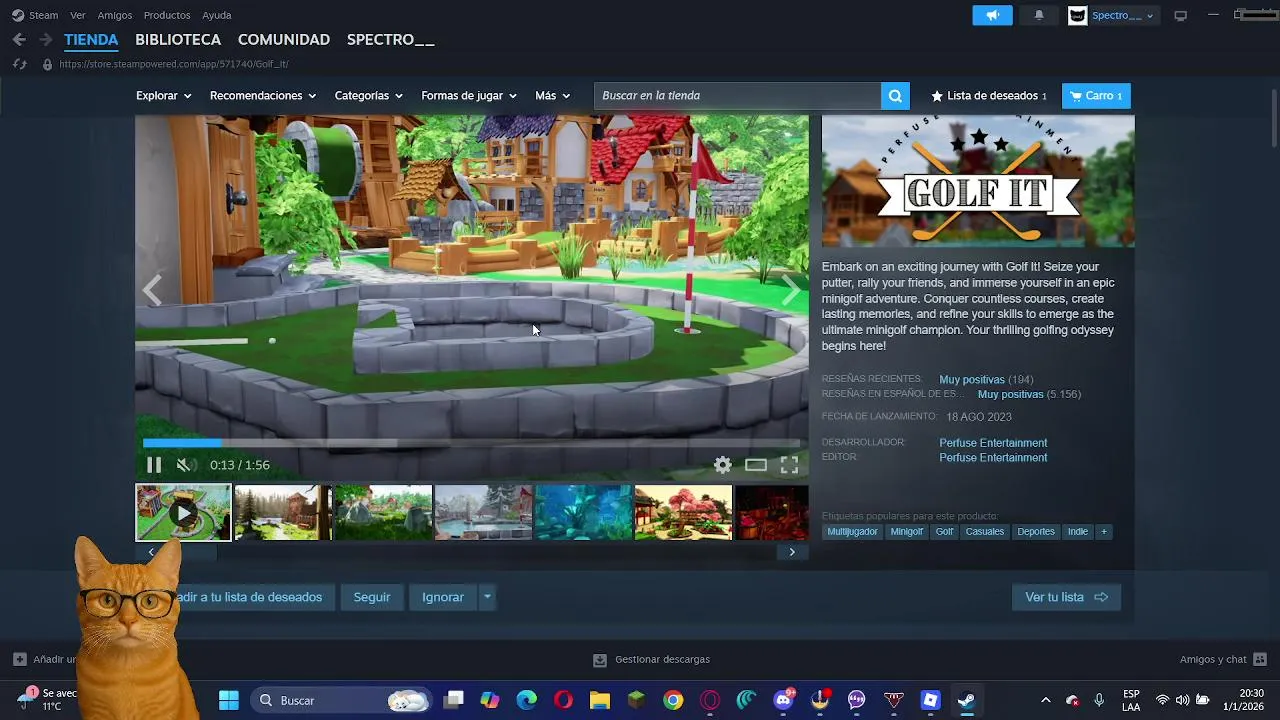Expand the Recomendaciones menu
This screenshot has height=720, width=1280.
point(263,96)
